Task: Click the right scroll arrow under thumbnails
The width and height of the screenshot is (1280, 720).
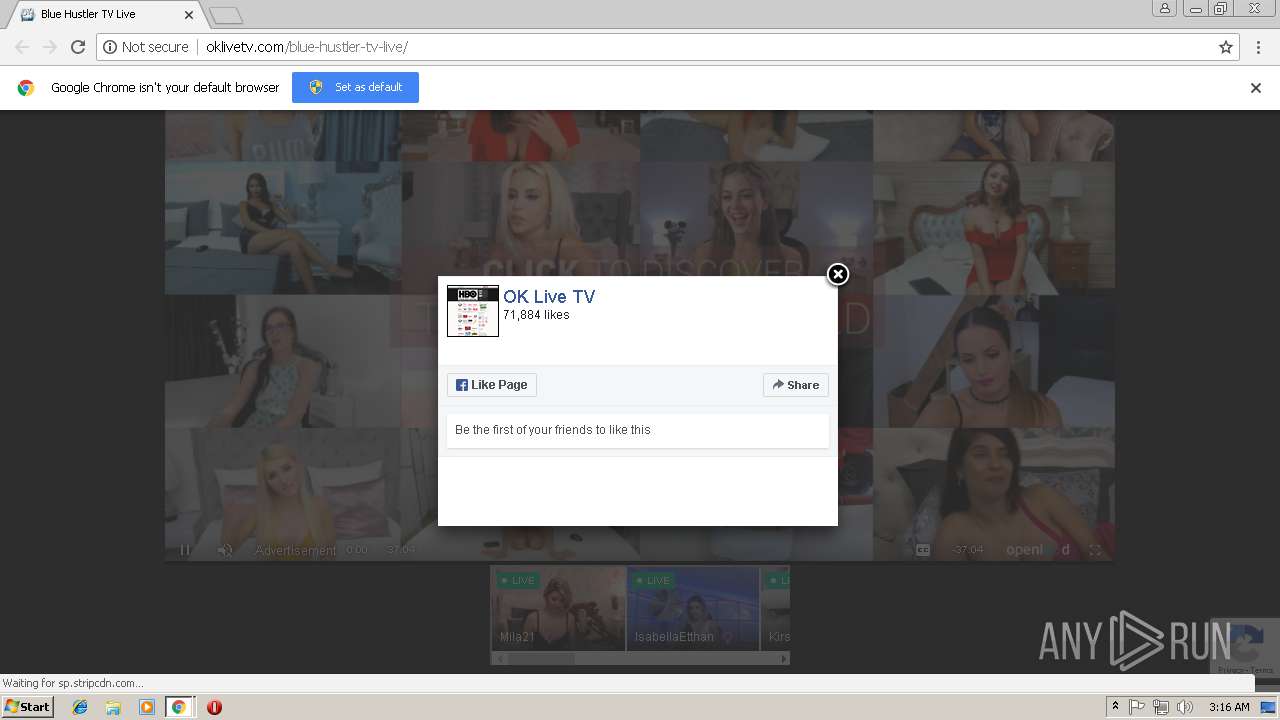Action: click(784, 658)
